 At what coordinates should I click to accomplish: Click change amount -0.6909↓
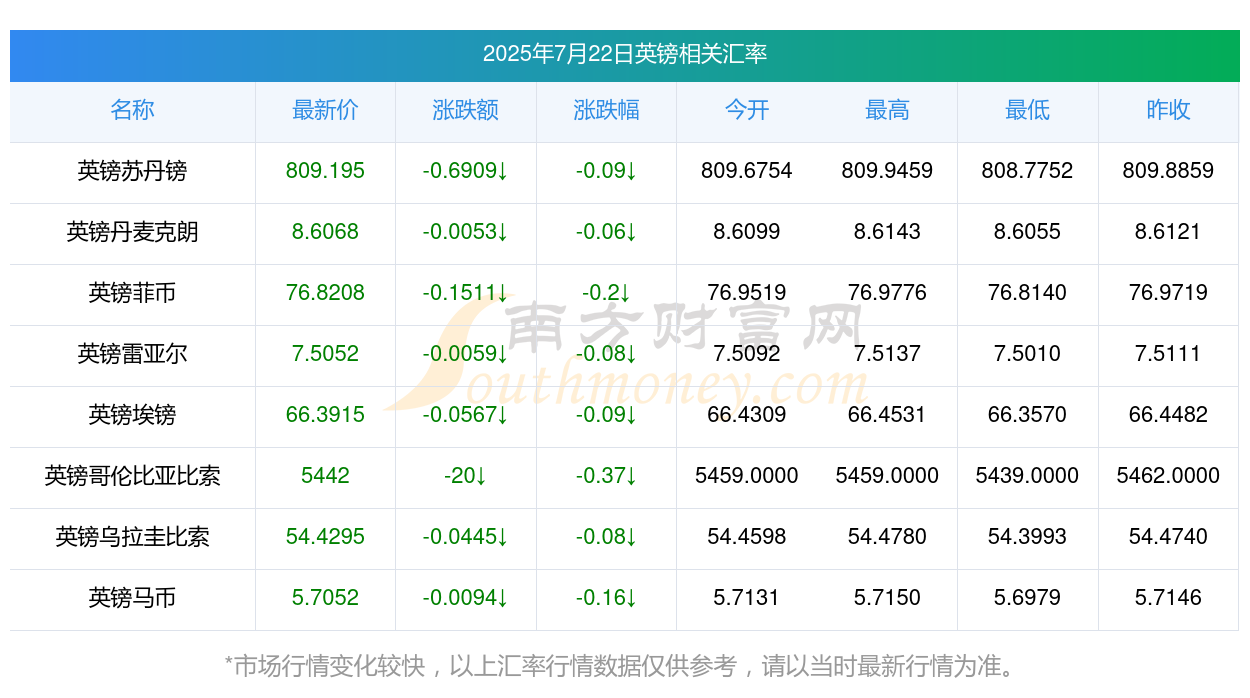tap(465, 171)
